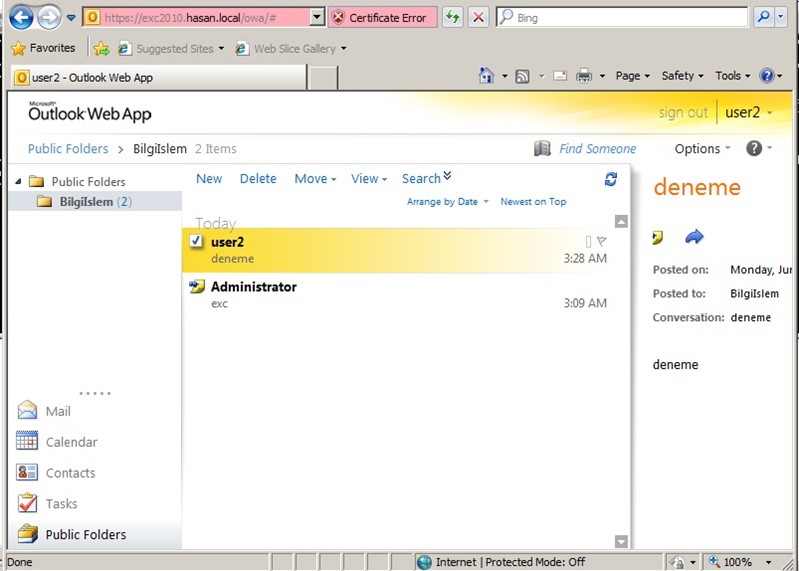Click the printer icon in command bar
Image resolution: width=799 pixels, height=571 pixels.
click(x=583, y=76)
